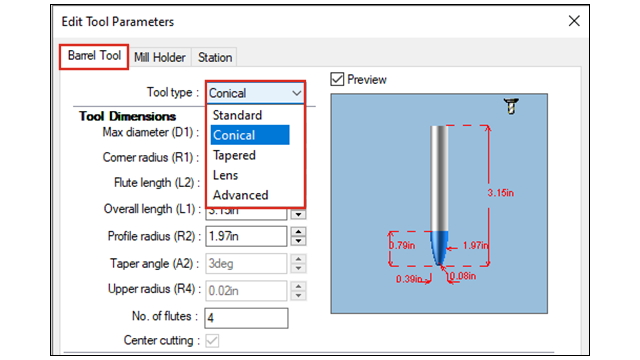The image size is (640, 360).
Task: Toggle the Center cutting checkbox
Action: (x=212, y=340)
